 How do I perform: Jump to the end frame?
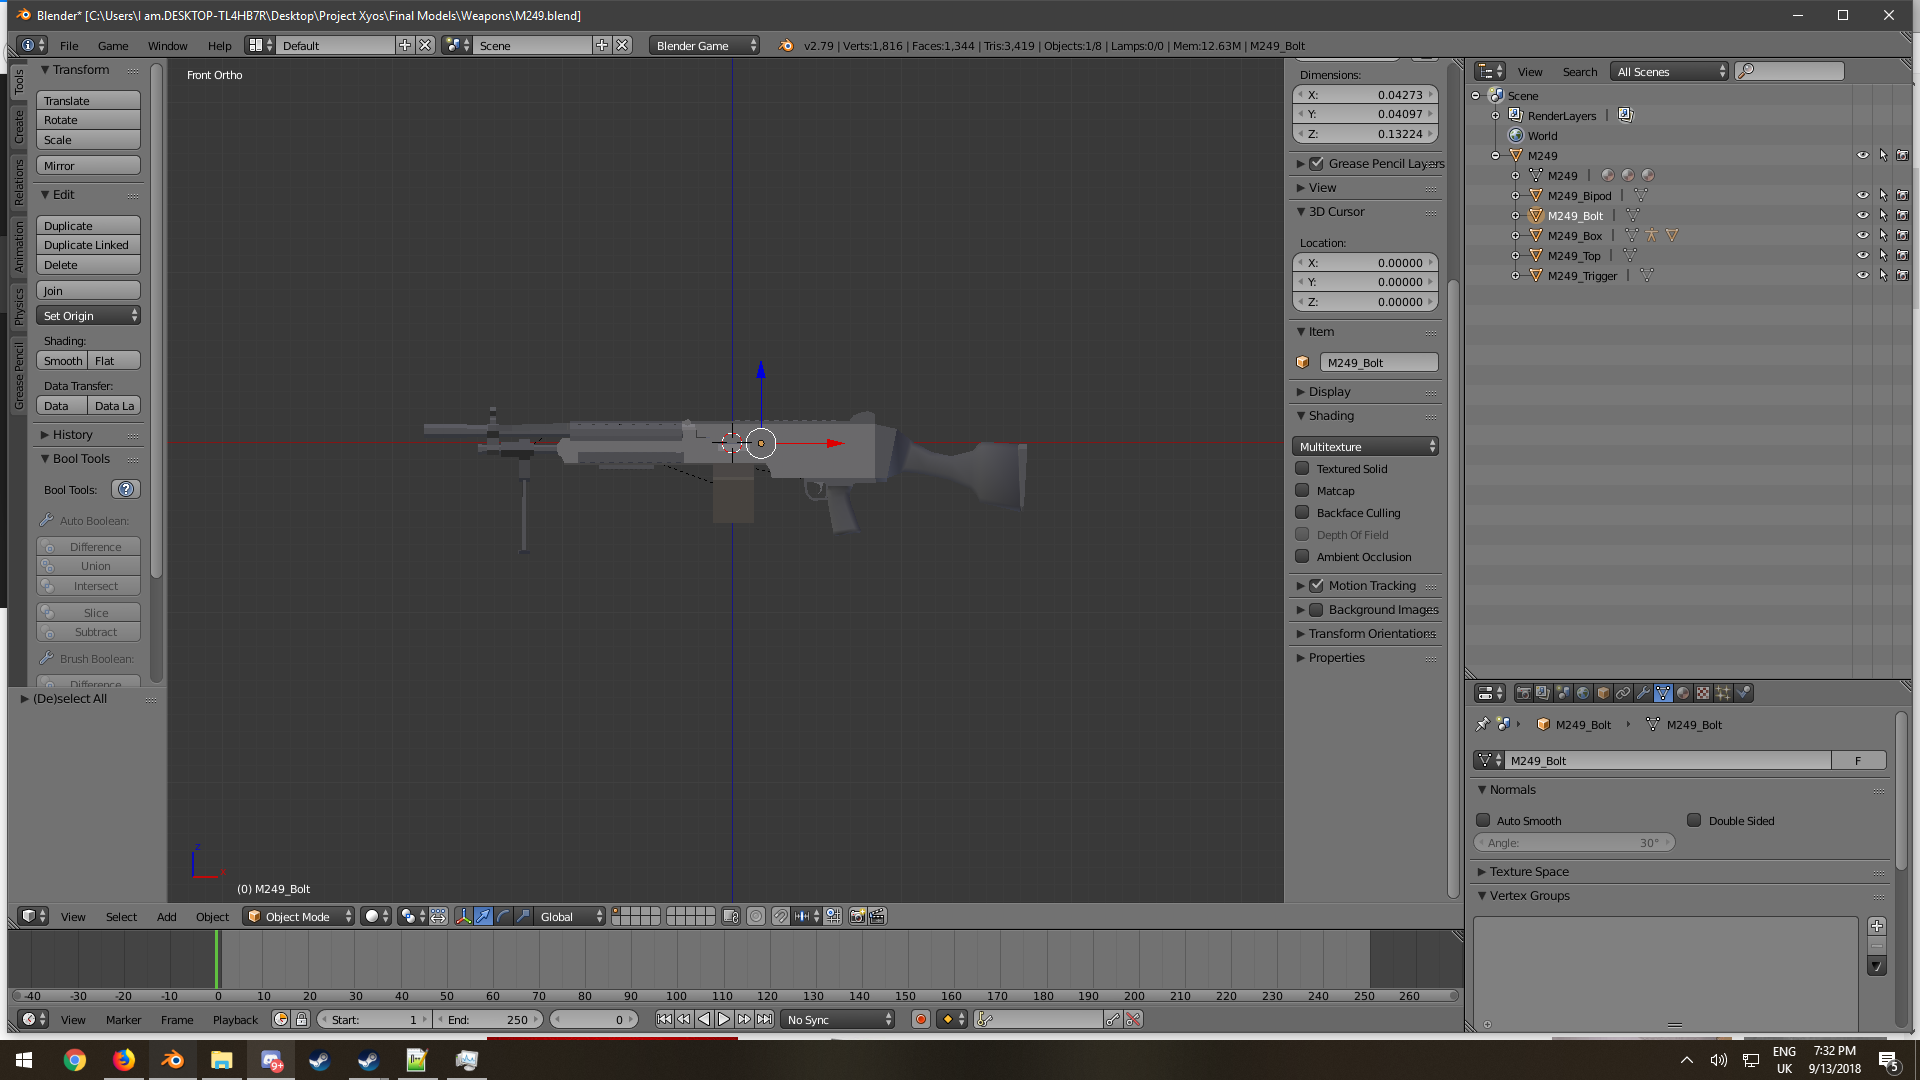(764, 1019)
